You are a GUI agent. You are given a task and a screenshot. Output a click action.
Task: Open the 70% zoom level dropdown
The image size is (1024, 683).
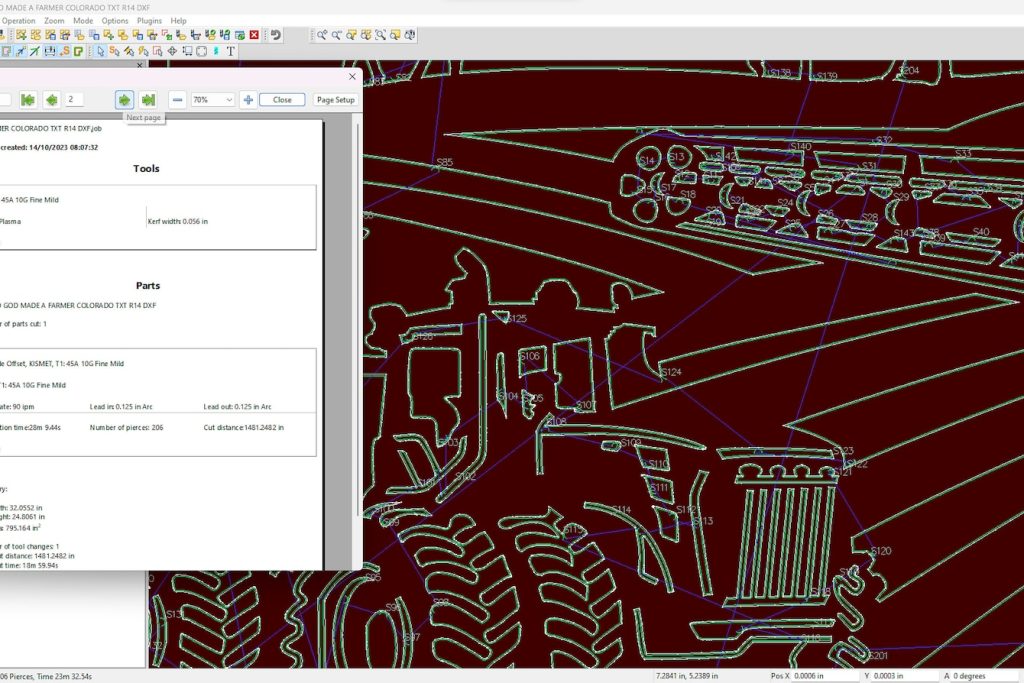tap(230, 100)
